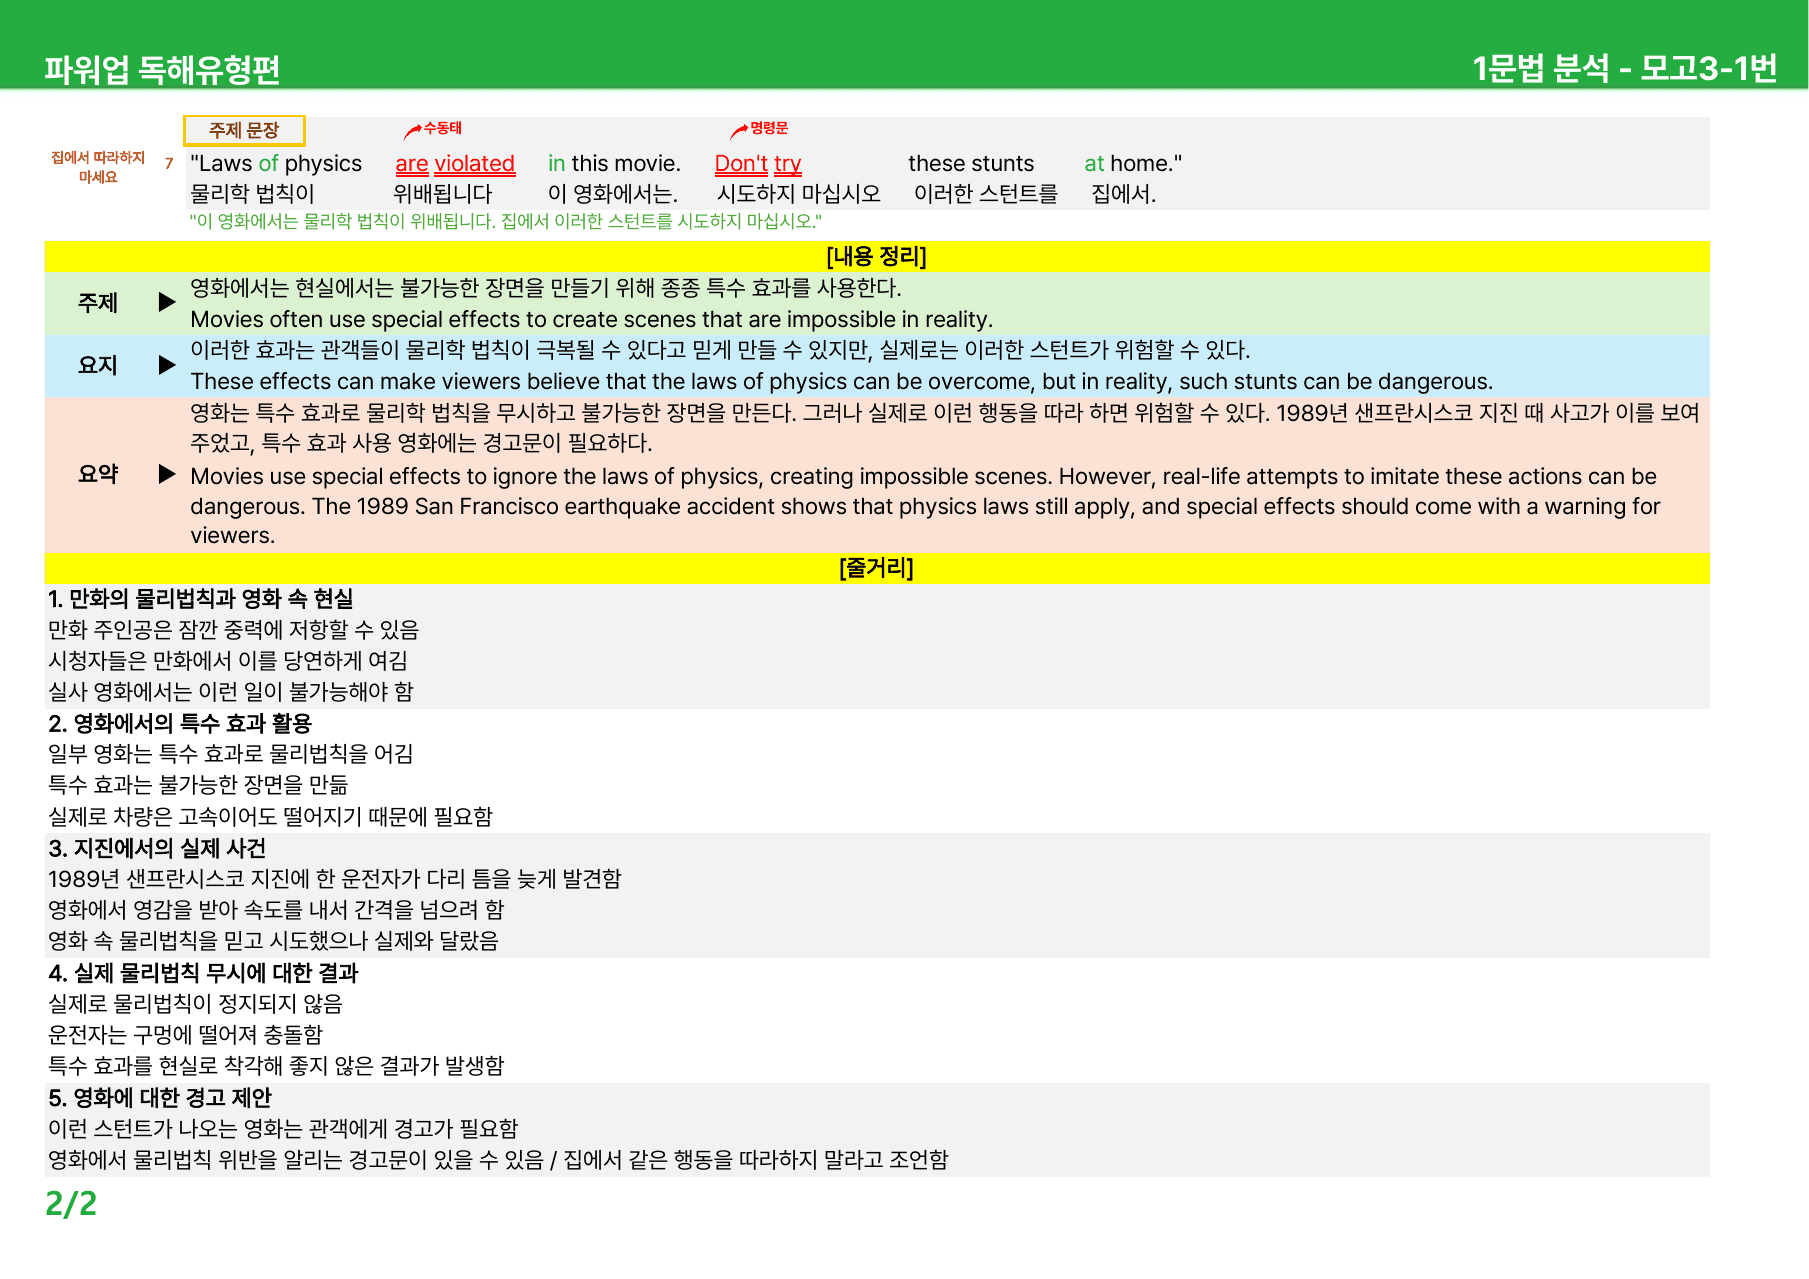Click the header text 1문법 분석 - 모고3-1번
1809x1279 pixels.
(1624, 69)
